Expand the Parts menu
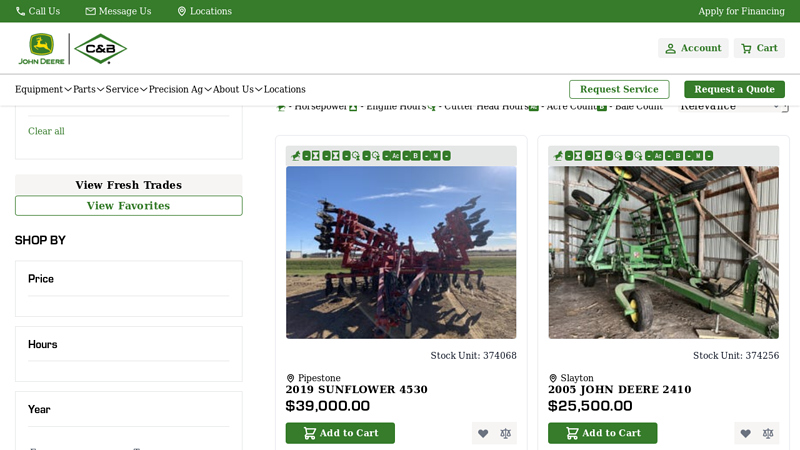 pyautogui.click(x=88, y=89)
